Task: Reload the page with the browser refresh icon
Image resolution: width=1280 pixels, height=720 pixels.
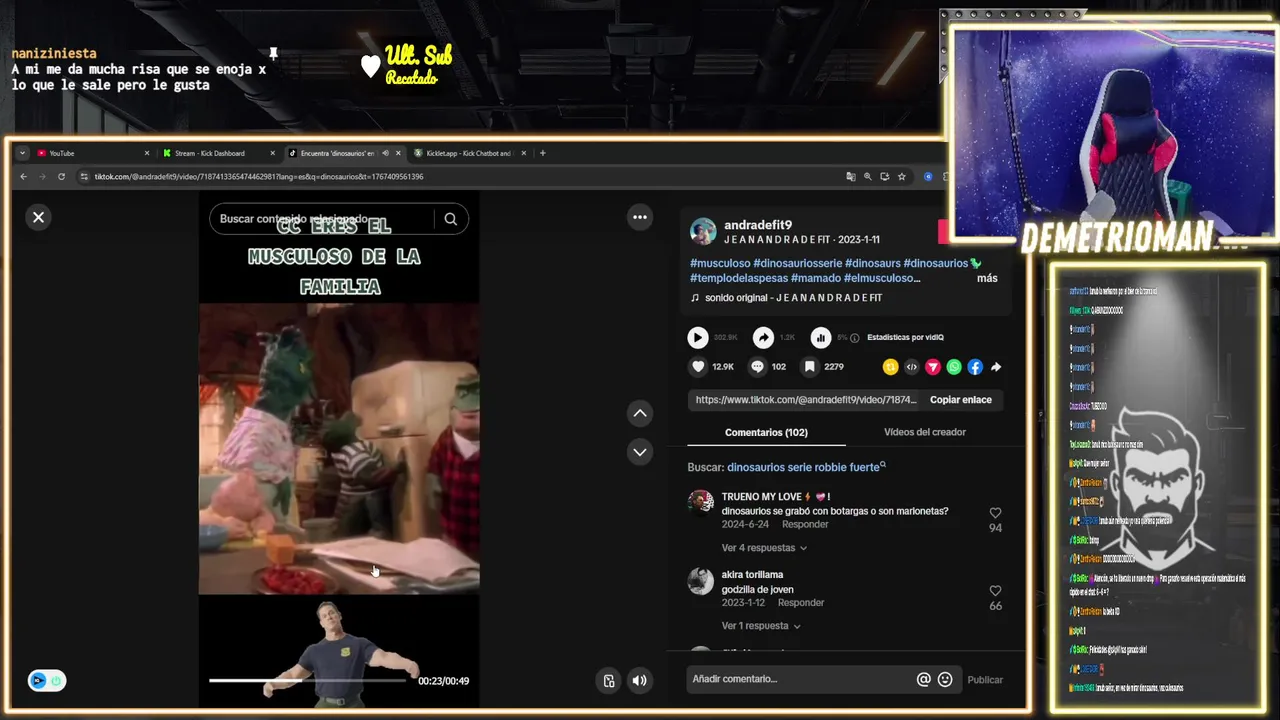Action: (61, 177)
